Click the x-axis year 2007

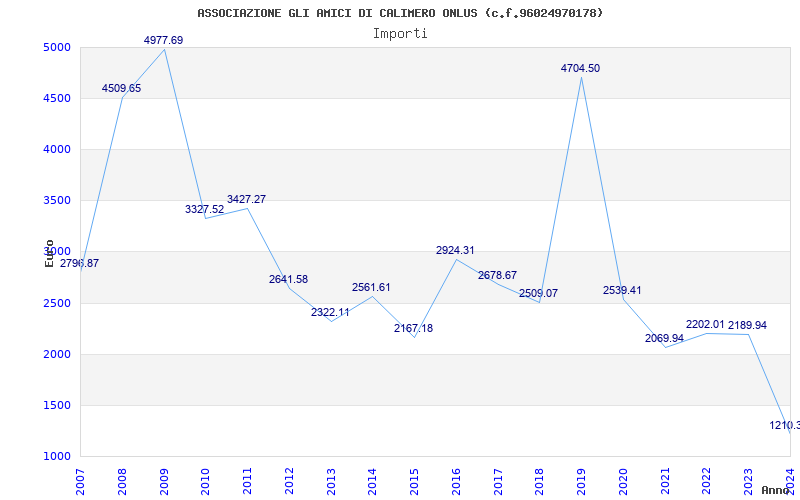(80, 482)
